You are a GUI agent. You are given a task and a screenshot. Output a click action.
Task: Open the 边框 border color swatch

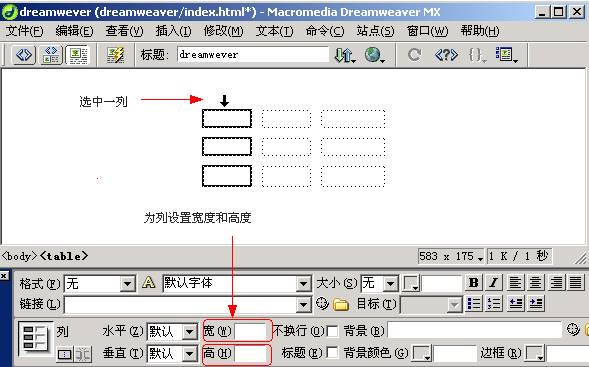[x=534, y=353]
